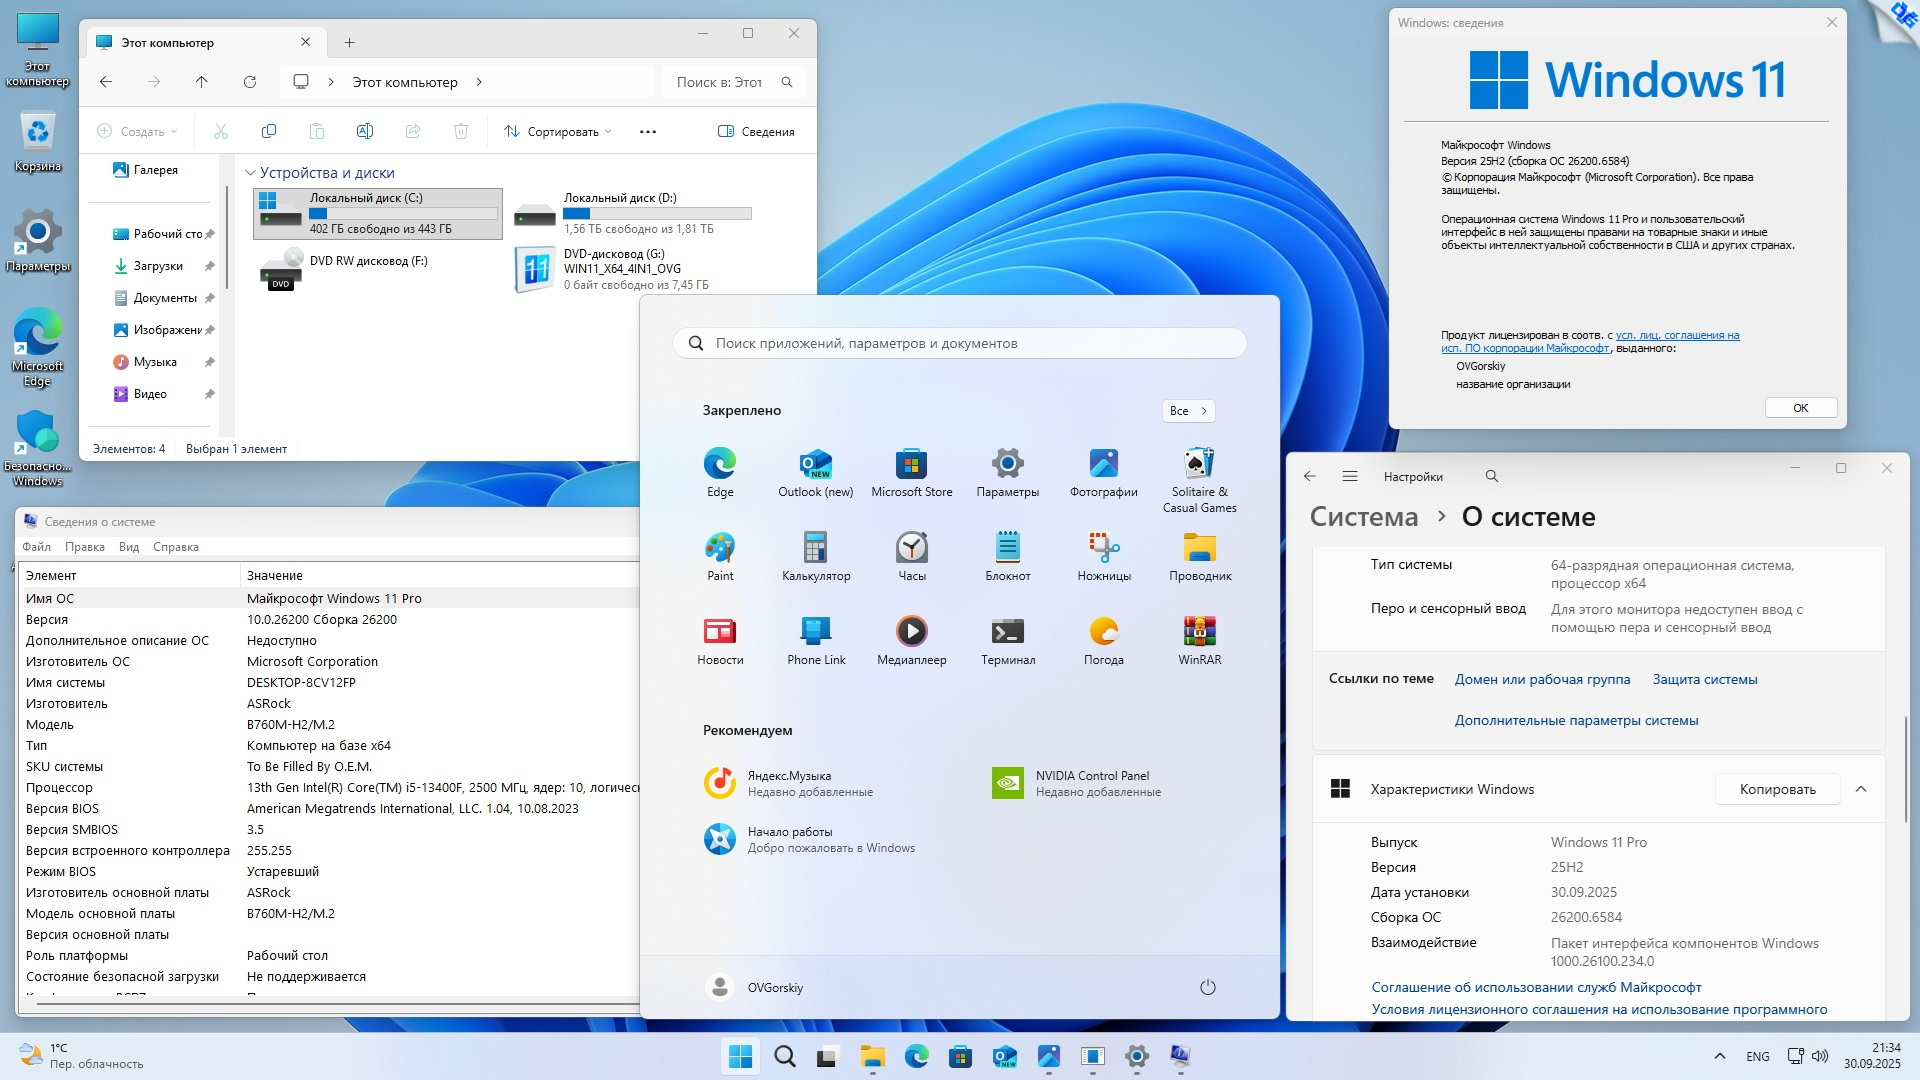The width and height of the screenshot is (1920, 1080).
Task: Open Яндекс.Музыка from recommended items
Action: tap(788, 783)
